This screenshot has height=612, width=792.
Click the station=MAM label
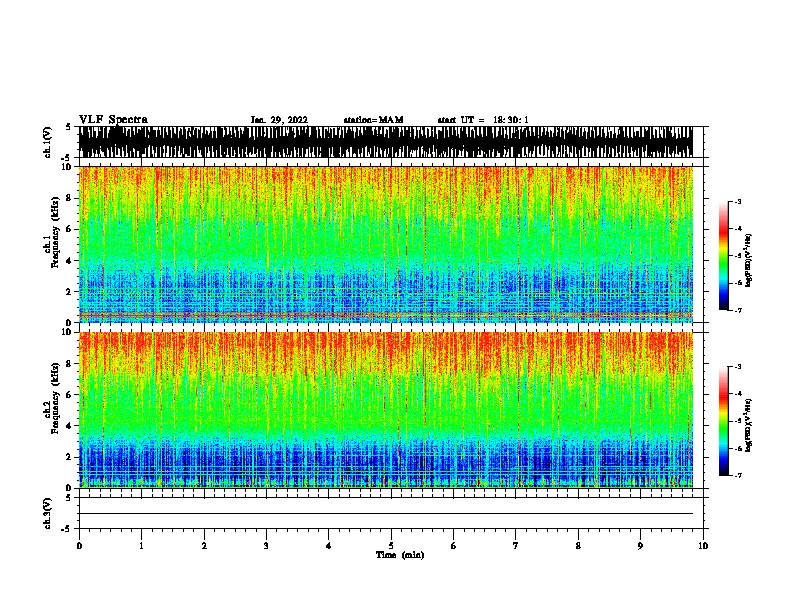[373, 120]
